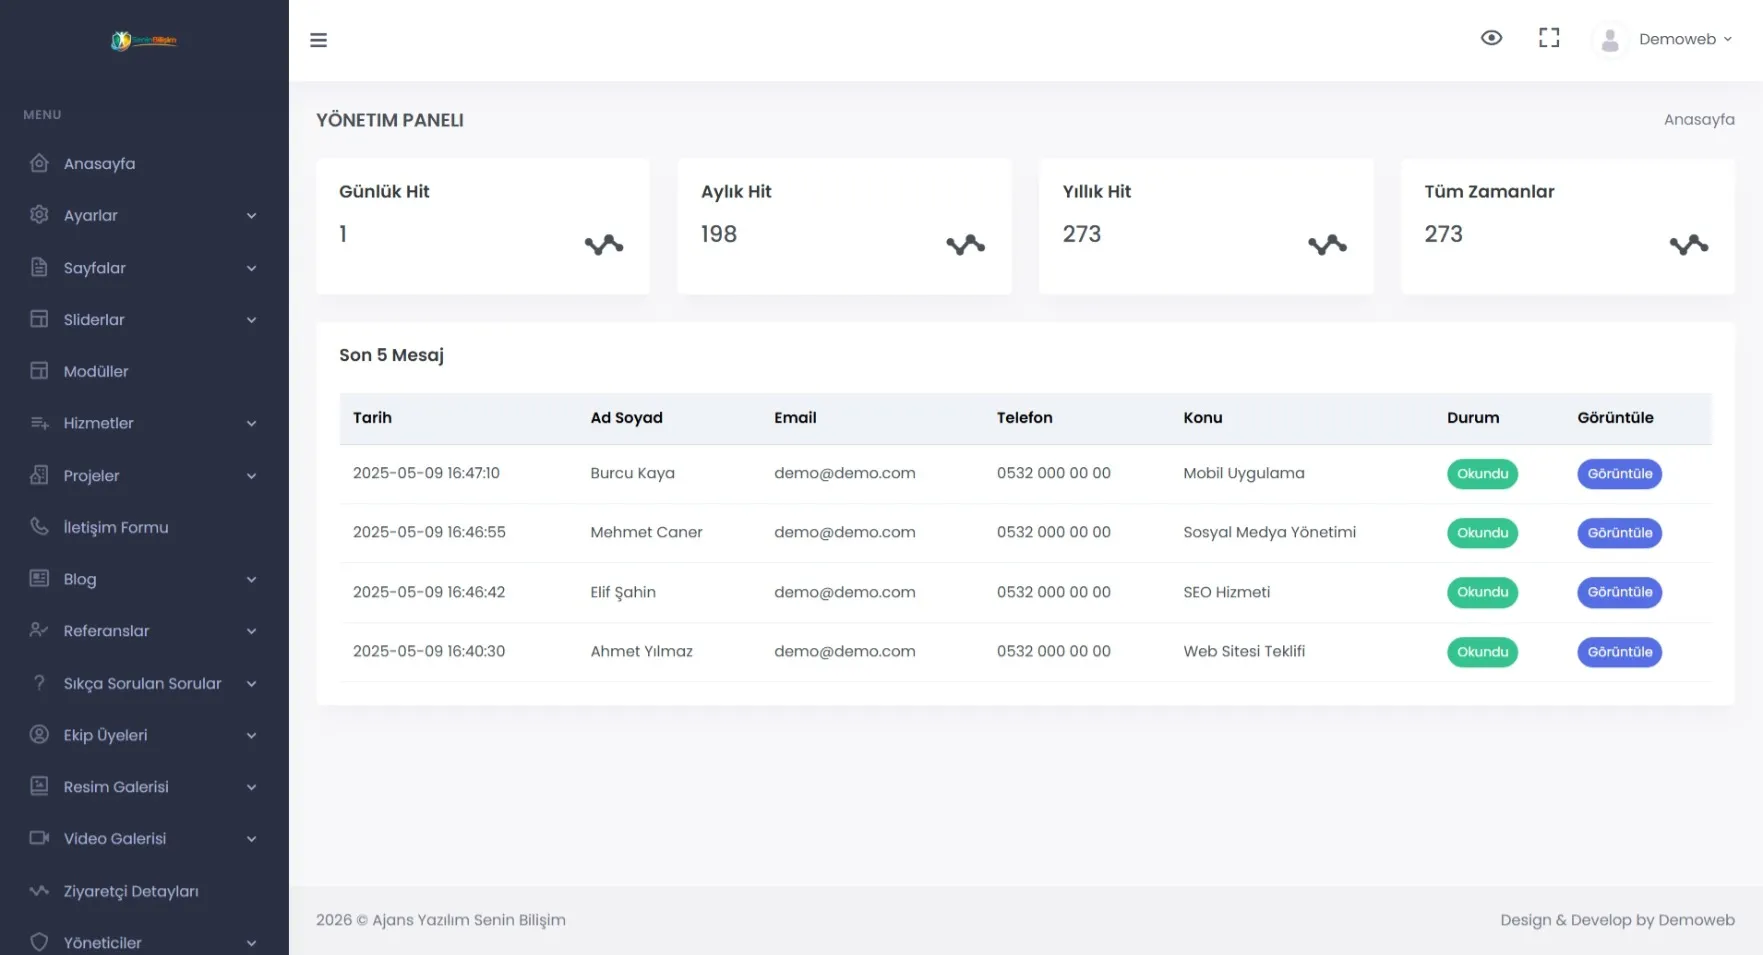This screenshot has height=955, width=1763.
Task: Open the Hizmetler menu item
Action: pyautogui.click(x=98, y=423)
